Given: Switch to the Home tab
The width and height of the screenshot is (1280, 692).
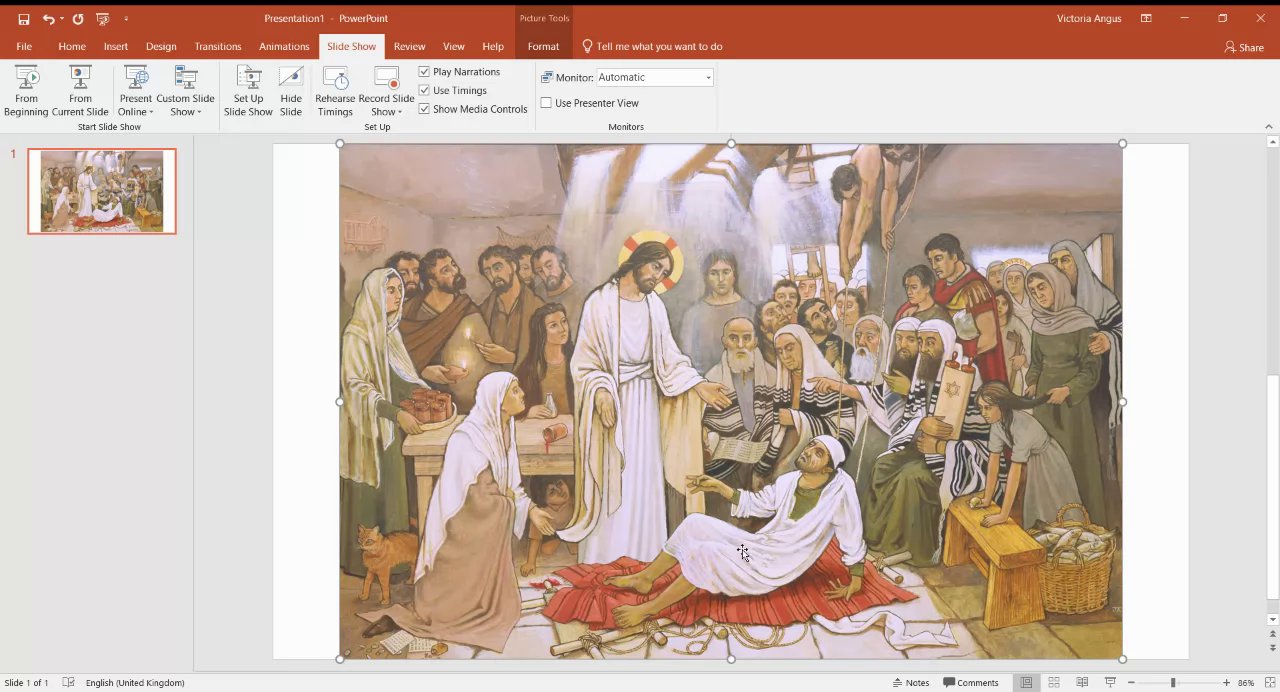Looking at the screenshot, I should [x=72, y=46].
